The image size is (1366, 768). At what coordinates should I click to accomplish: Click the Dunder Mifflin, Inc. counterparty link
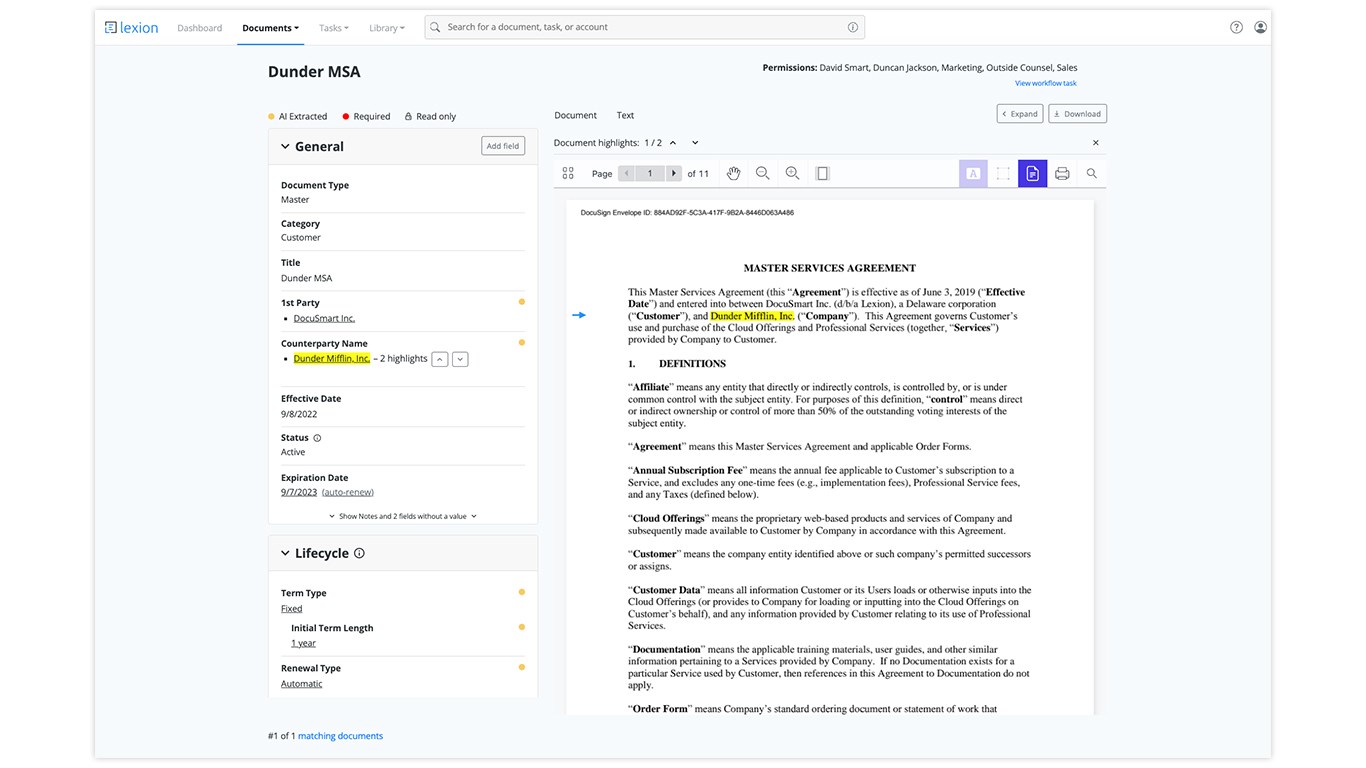click(x=332, y=358)
